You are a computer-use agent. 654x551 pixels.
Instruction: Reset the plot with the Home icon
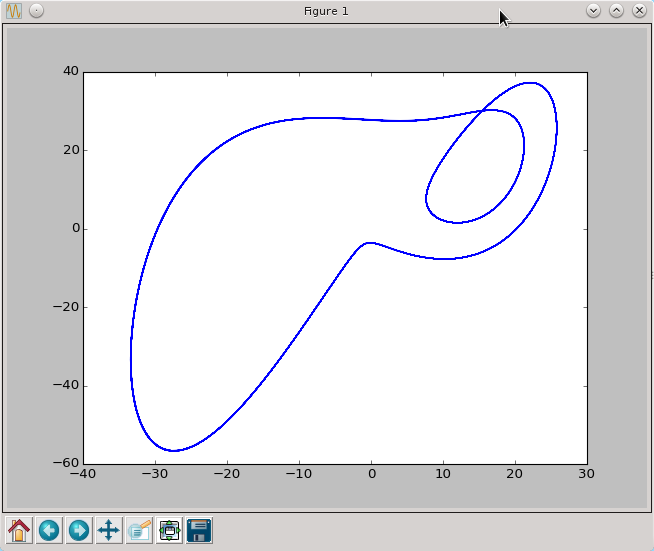tap(18, 530)
